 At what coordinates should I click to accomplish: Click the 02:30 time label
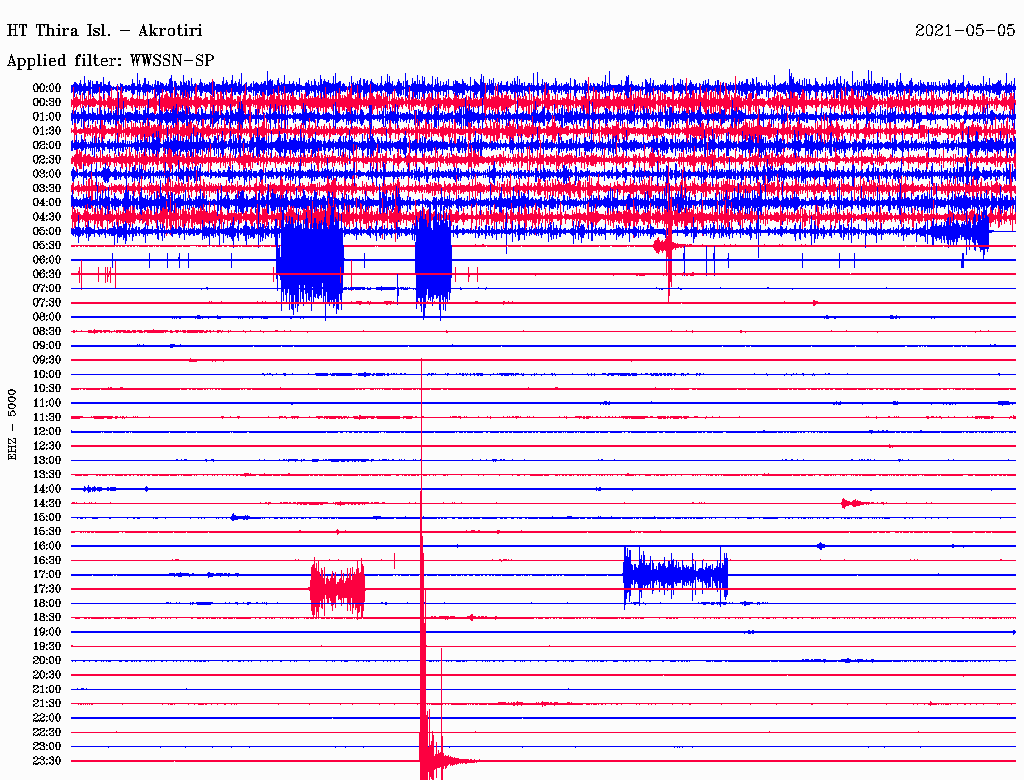pos(47,159)
